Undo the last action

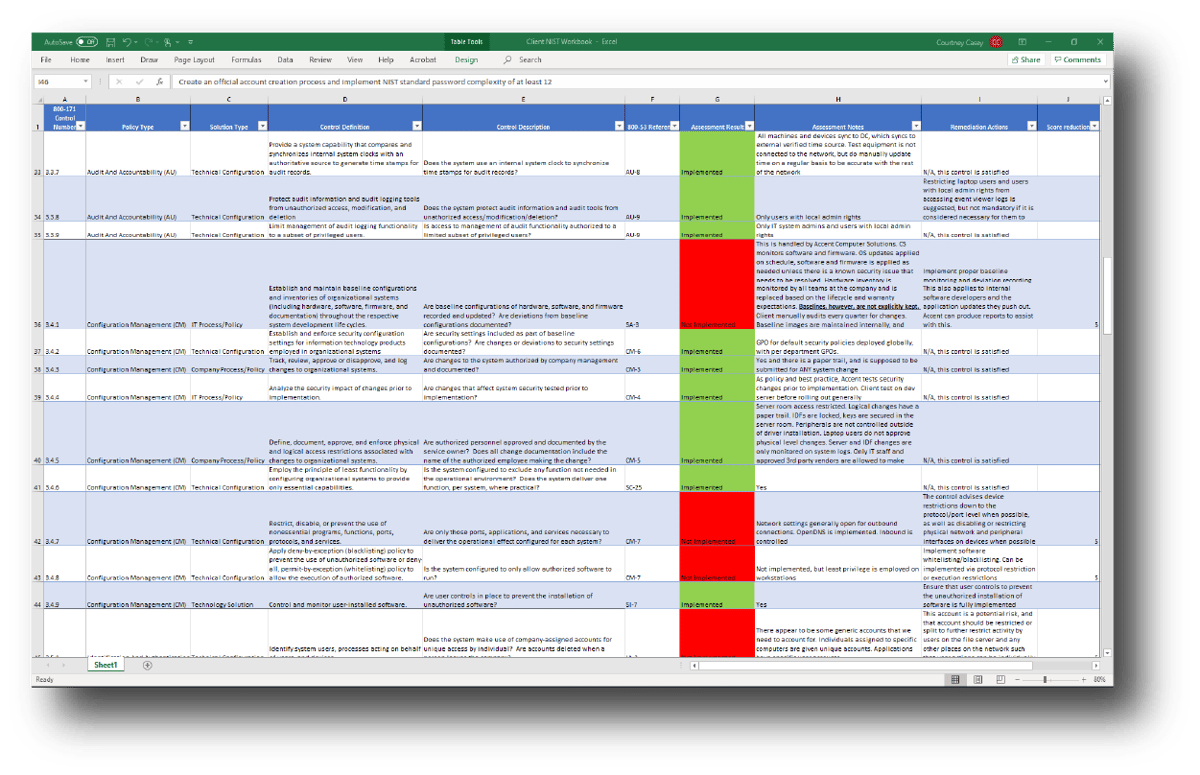pos(127,42)
